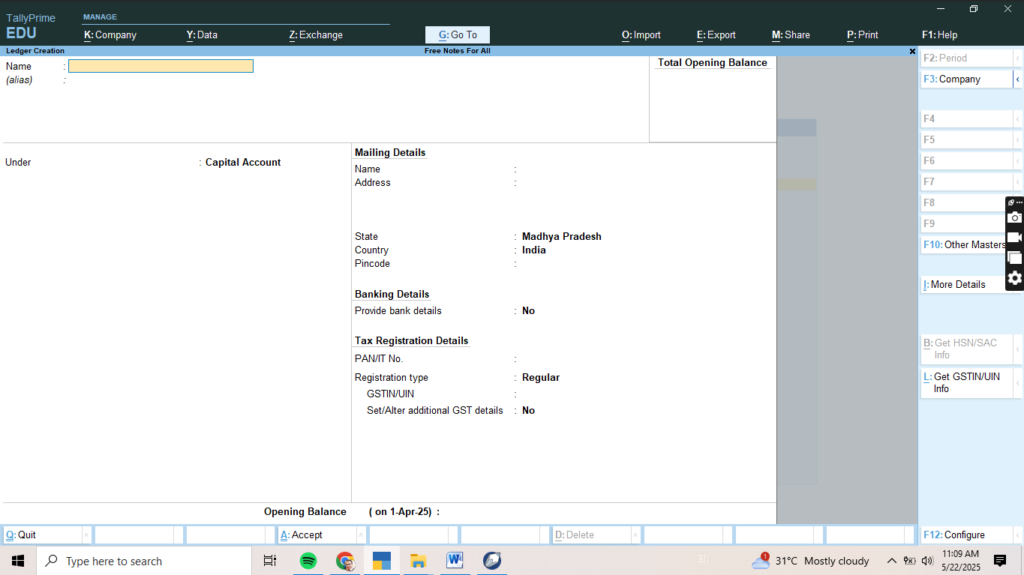This screenshot has height=575, width=1024.
Task: Click the ledger Name input field
Action: [161, 66]
